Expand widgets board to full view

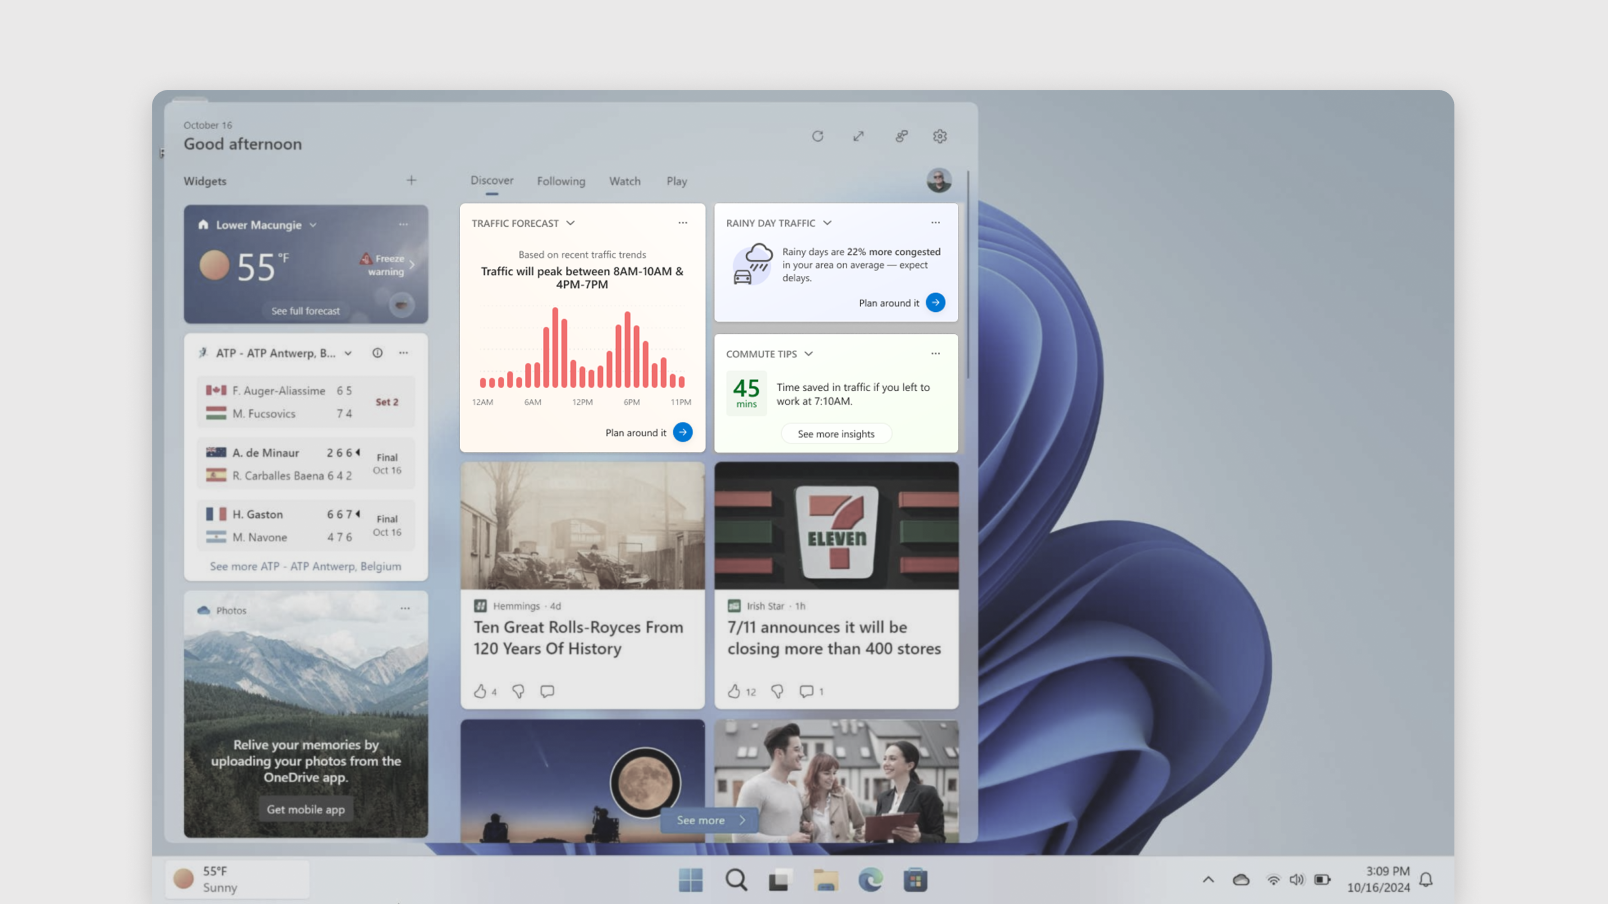click(858, 136)
